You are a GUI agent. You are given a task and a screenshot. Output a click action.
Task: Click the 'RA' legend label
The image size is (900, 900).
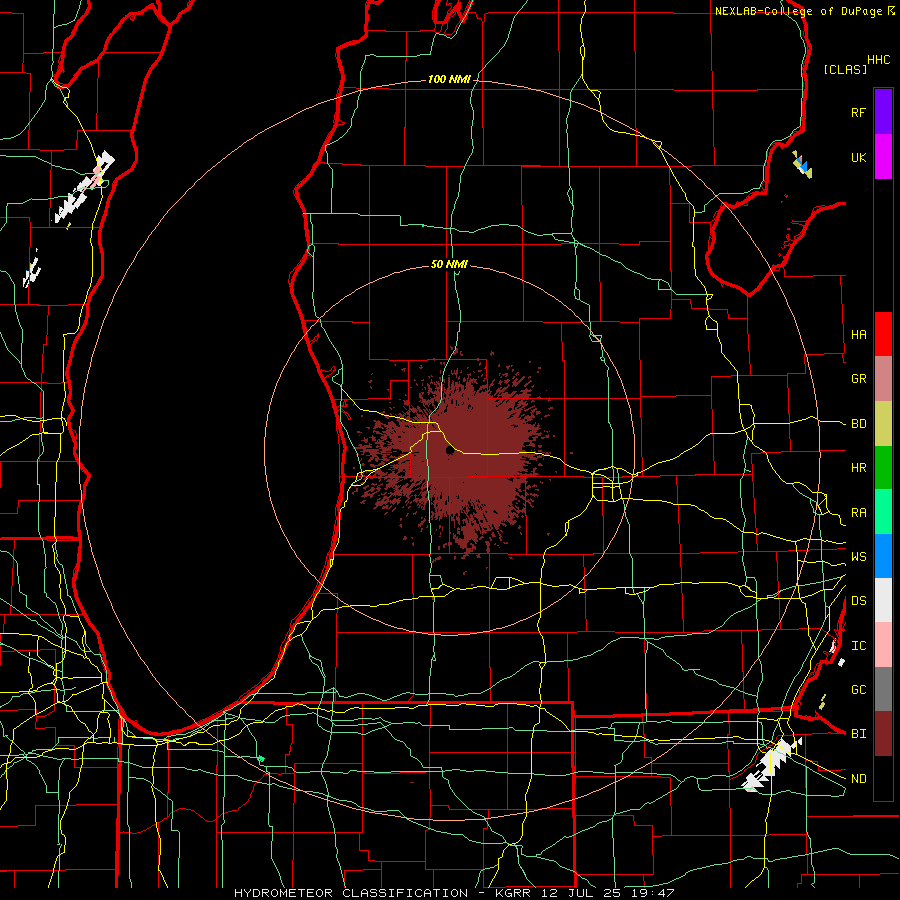[859, 513]
